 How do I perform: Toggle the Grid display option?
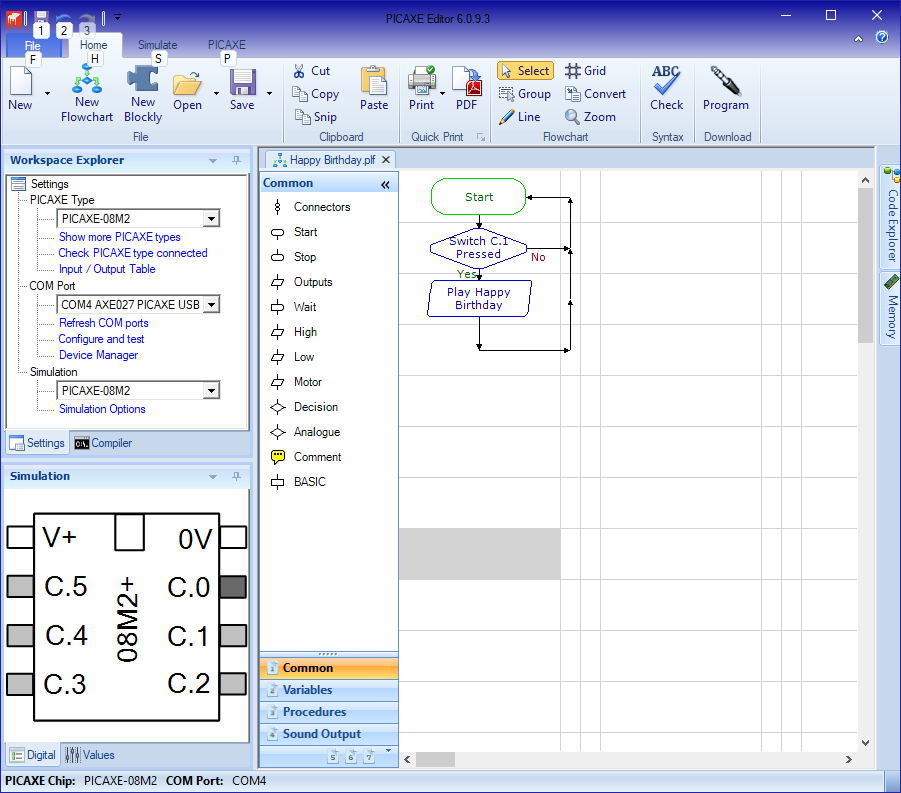586,71
